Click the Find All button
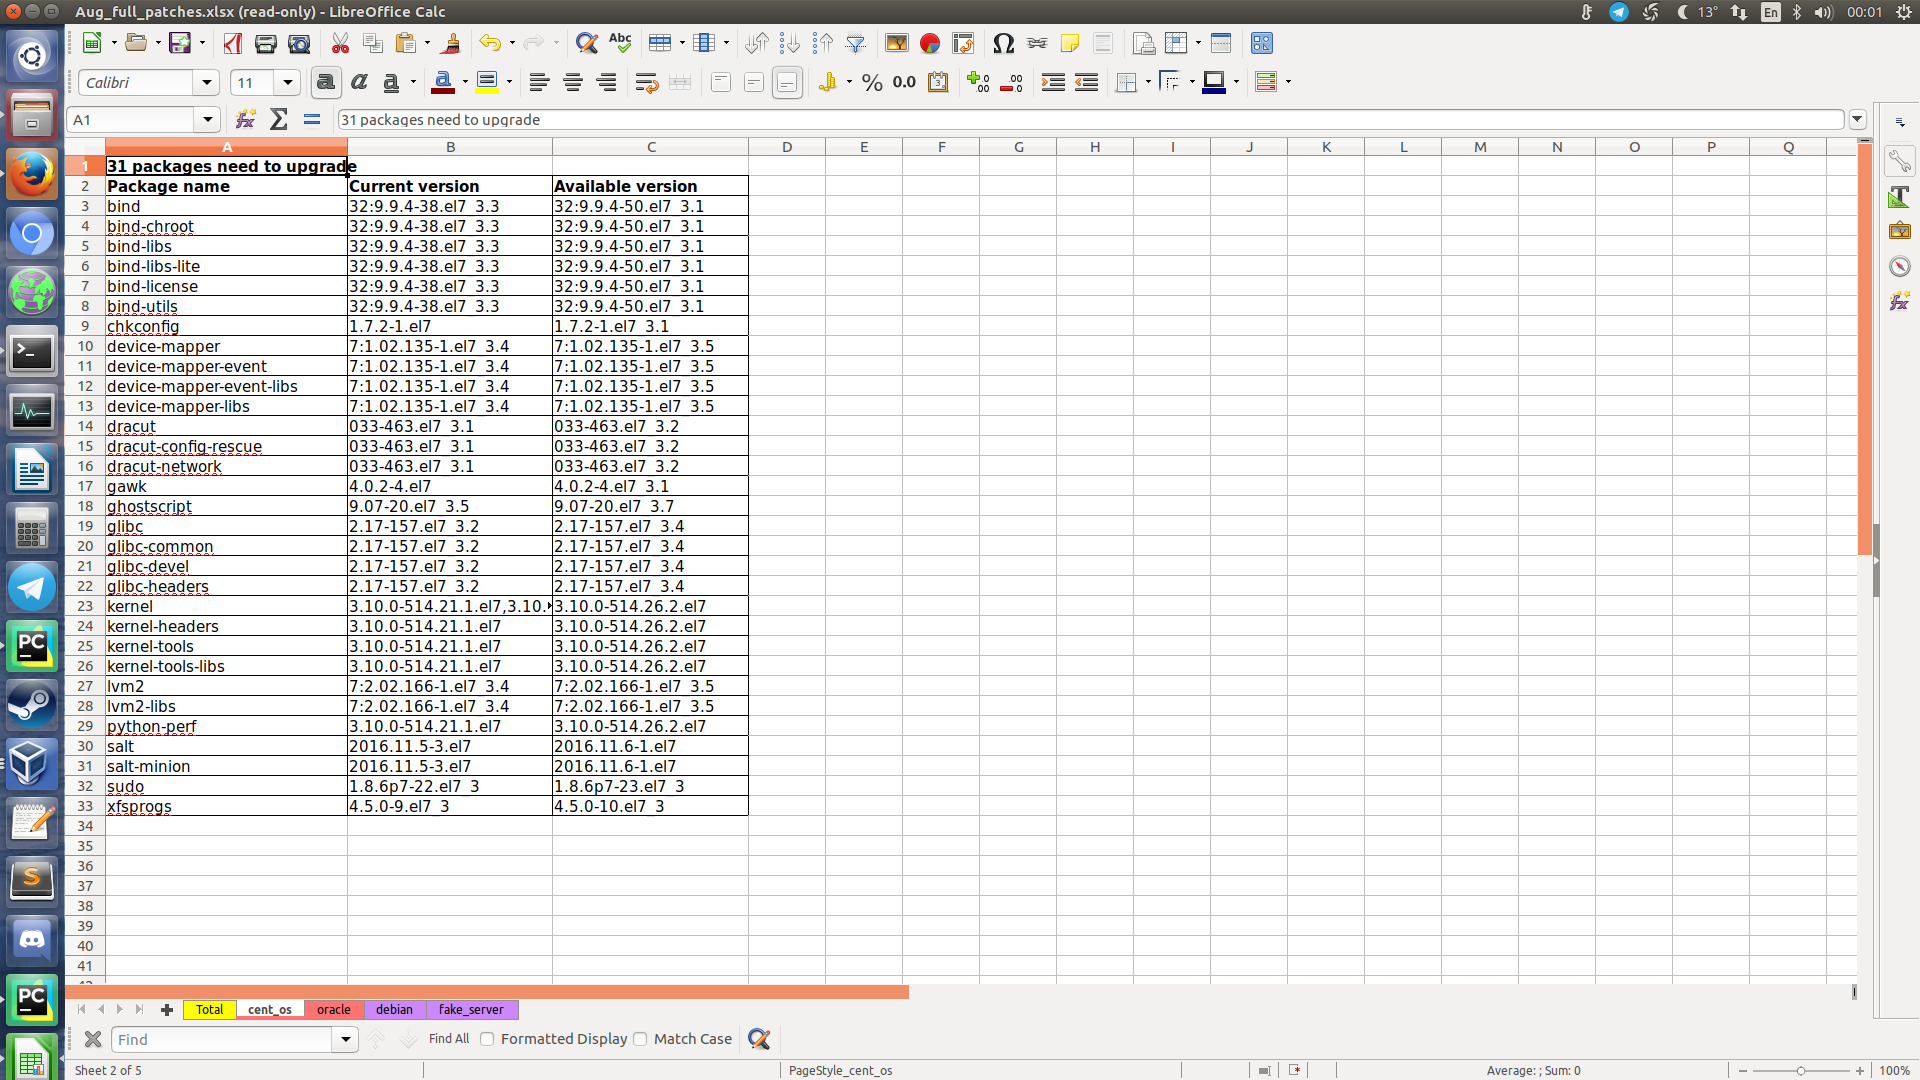 click(449, 1039)
